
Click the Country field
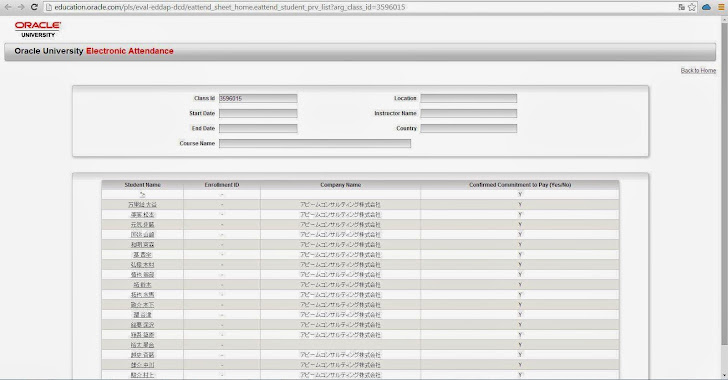pyautogui.click(x=468, y=128)
